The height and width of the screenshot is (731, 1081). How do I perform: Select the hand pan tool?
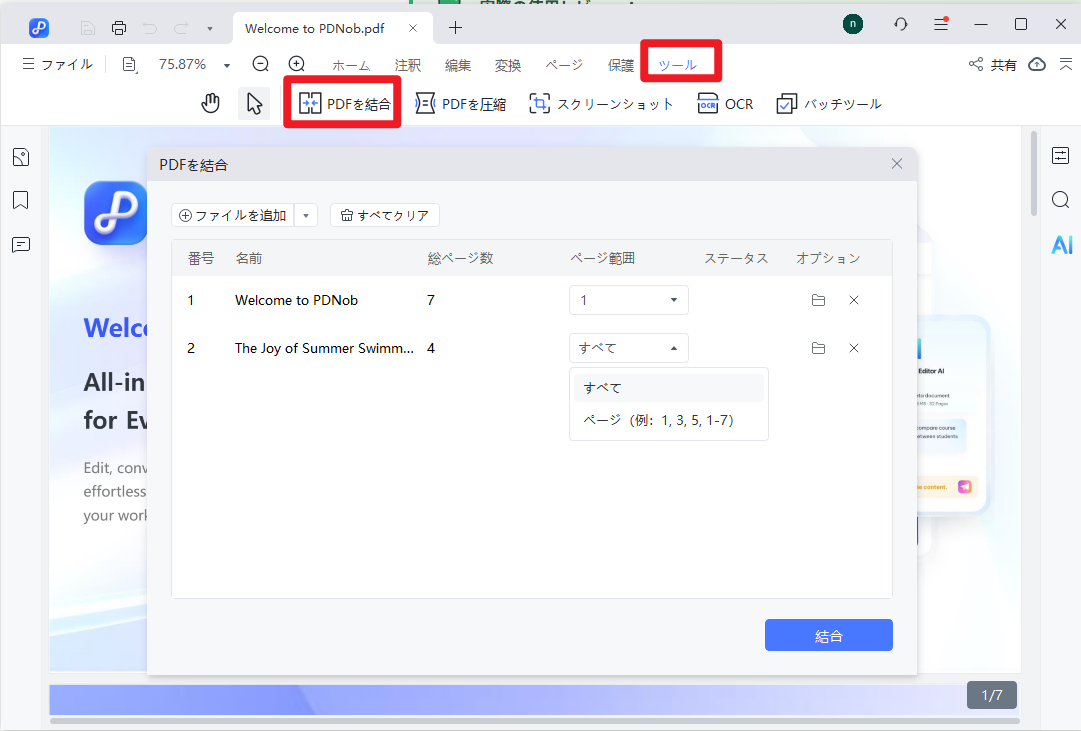[x=210, y=104]
